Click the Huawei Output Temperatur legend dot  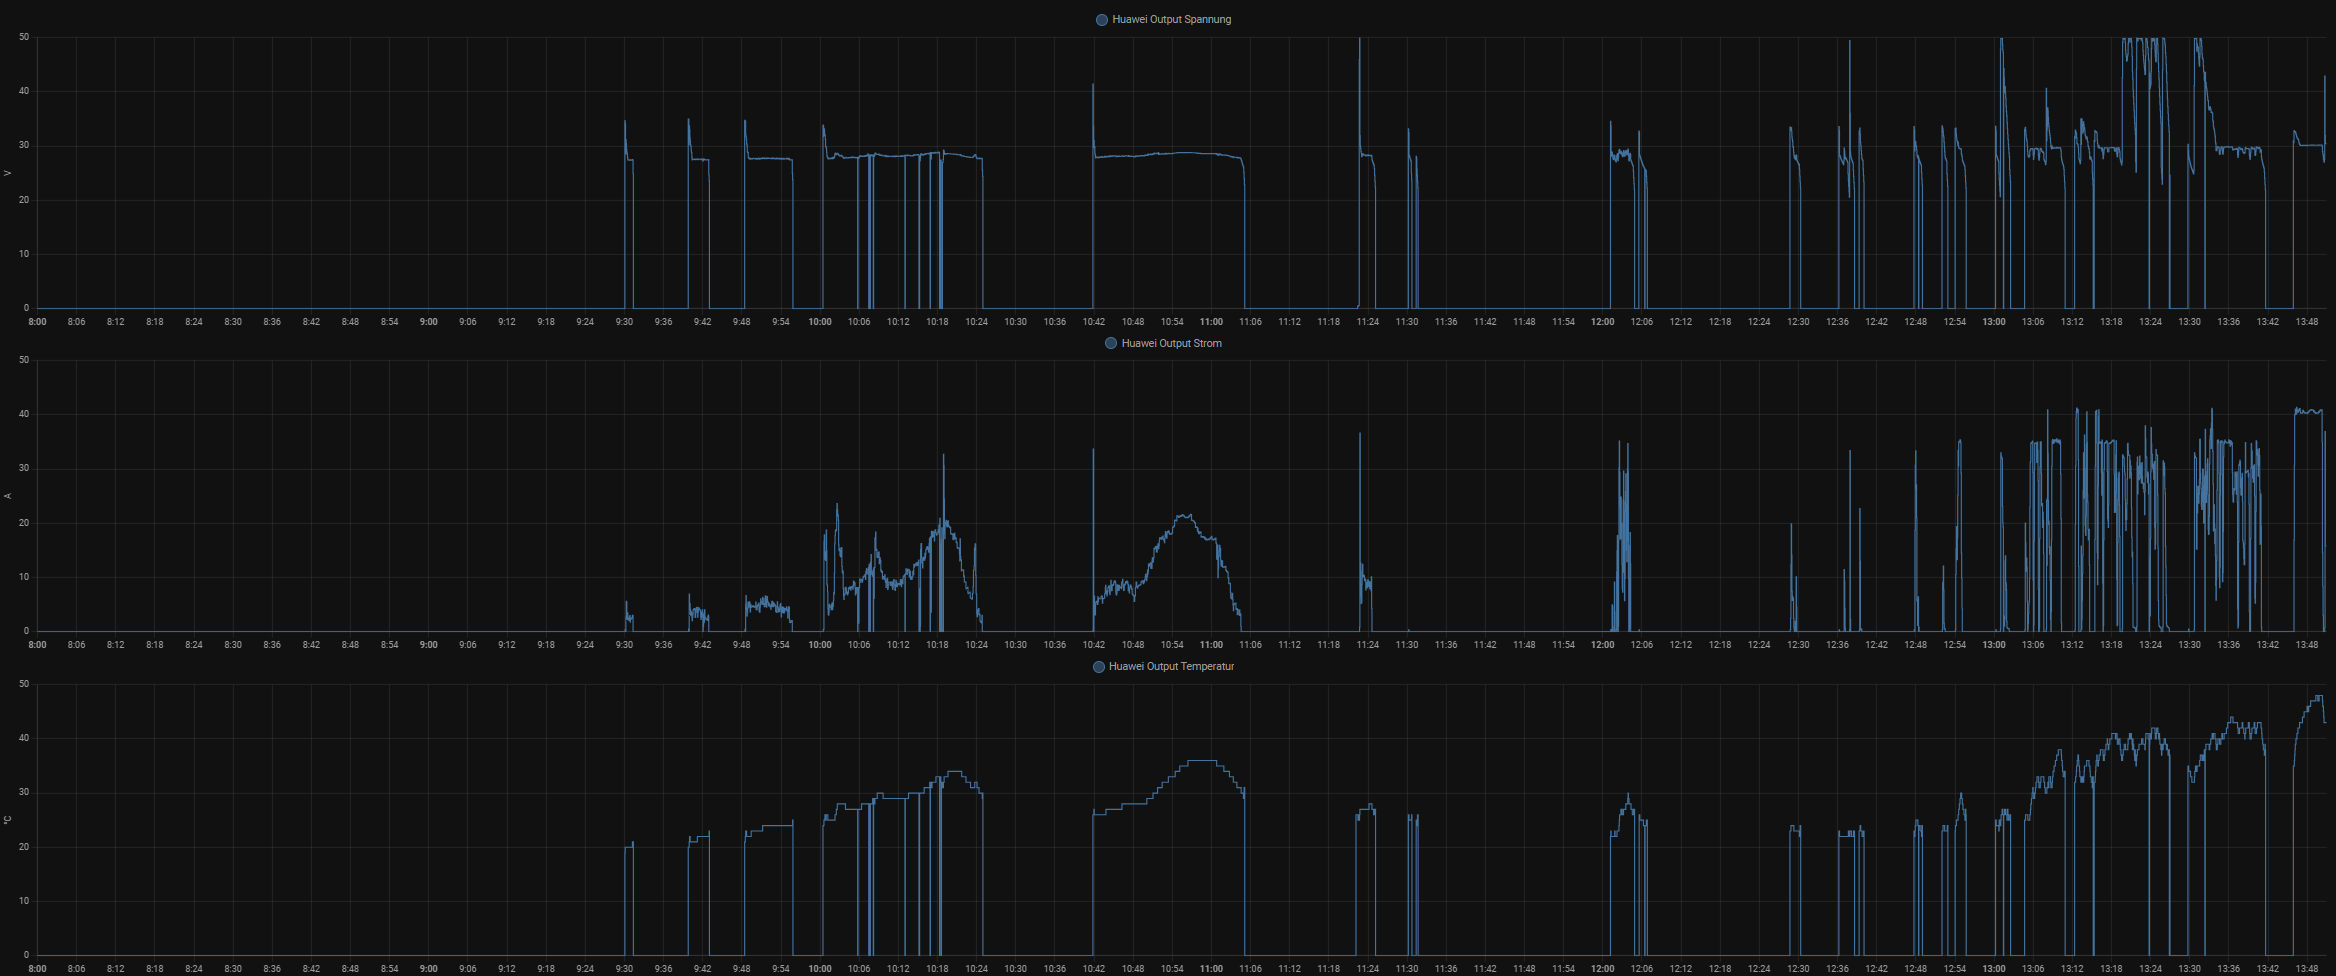(1098, 667)
